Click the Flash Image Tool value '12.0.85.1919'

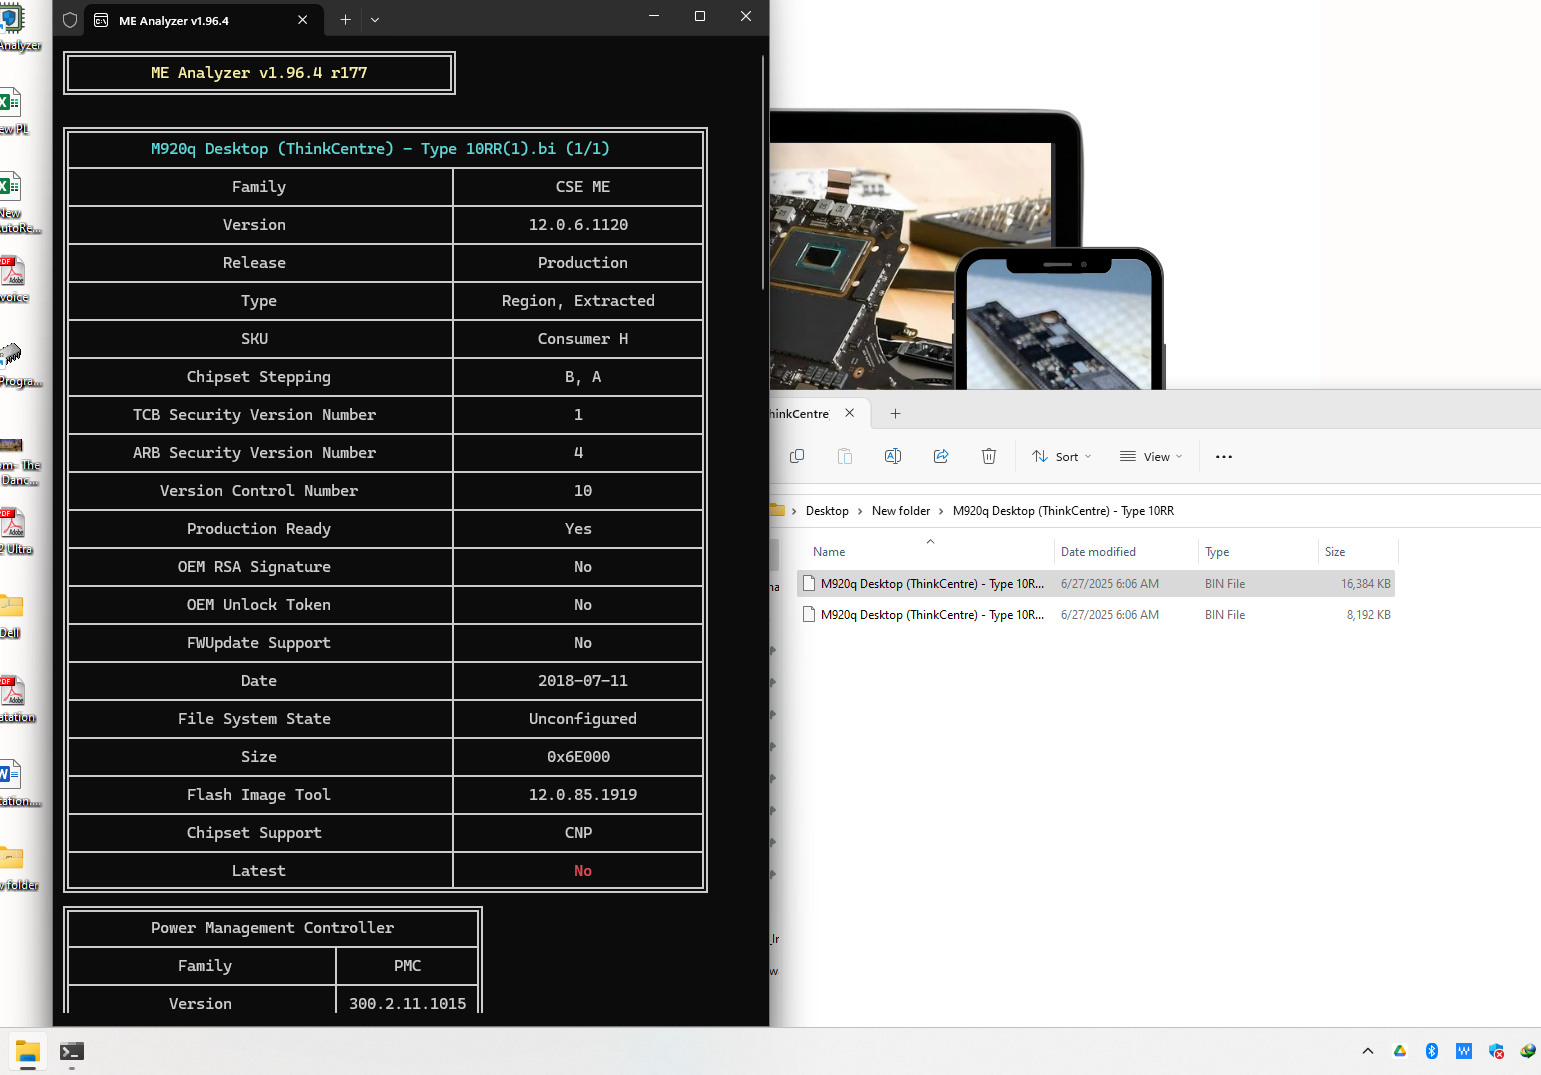click(x=583, y=795)
